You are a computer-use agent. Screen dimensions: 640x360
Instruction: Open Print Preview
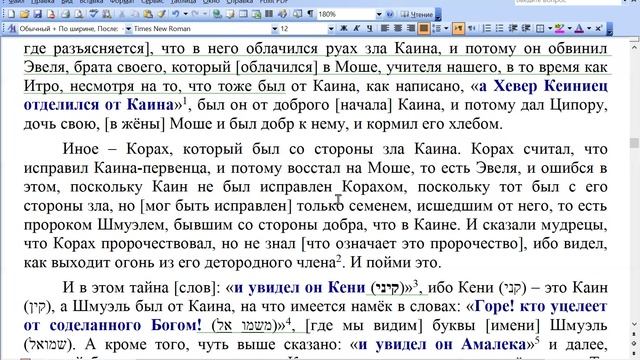click(x=78, y=14)
